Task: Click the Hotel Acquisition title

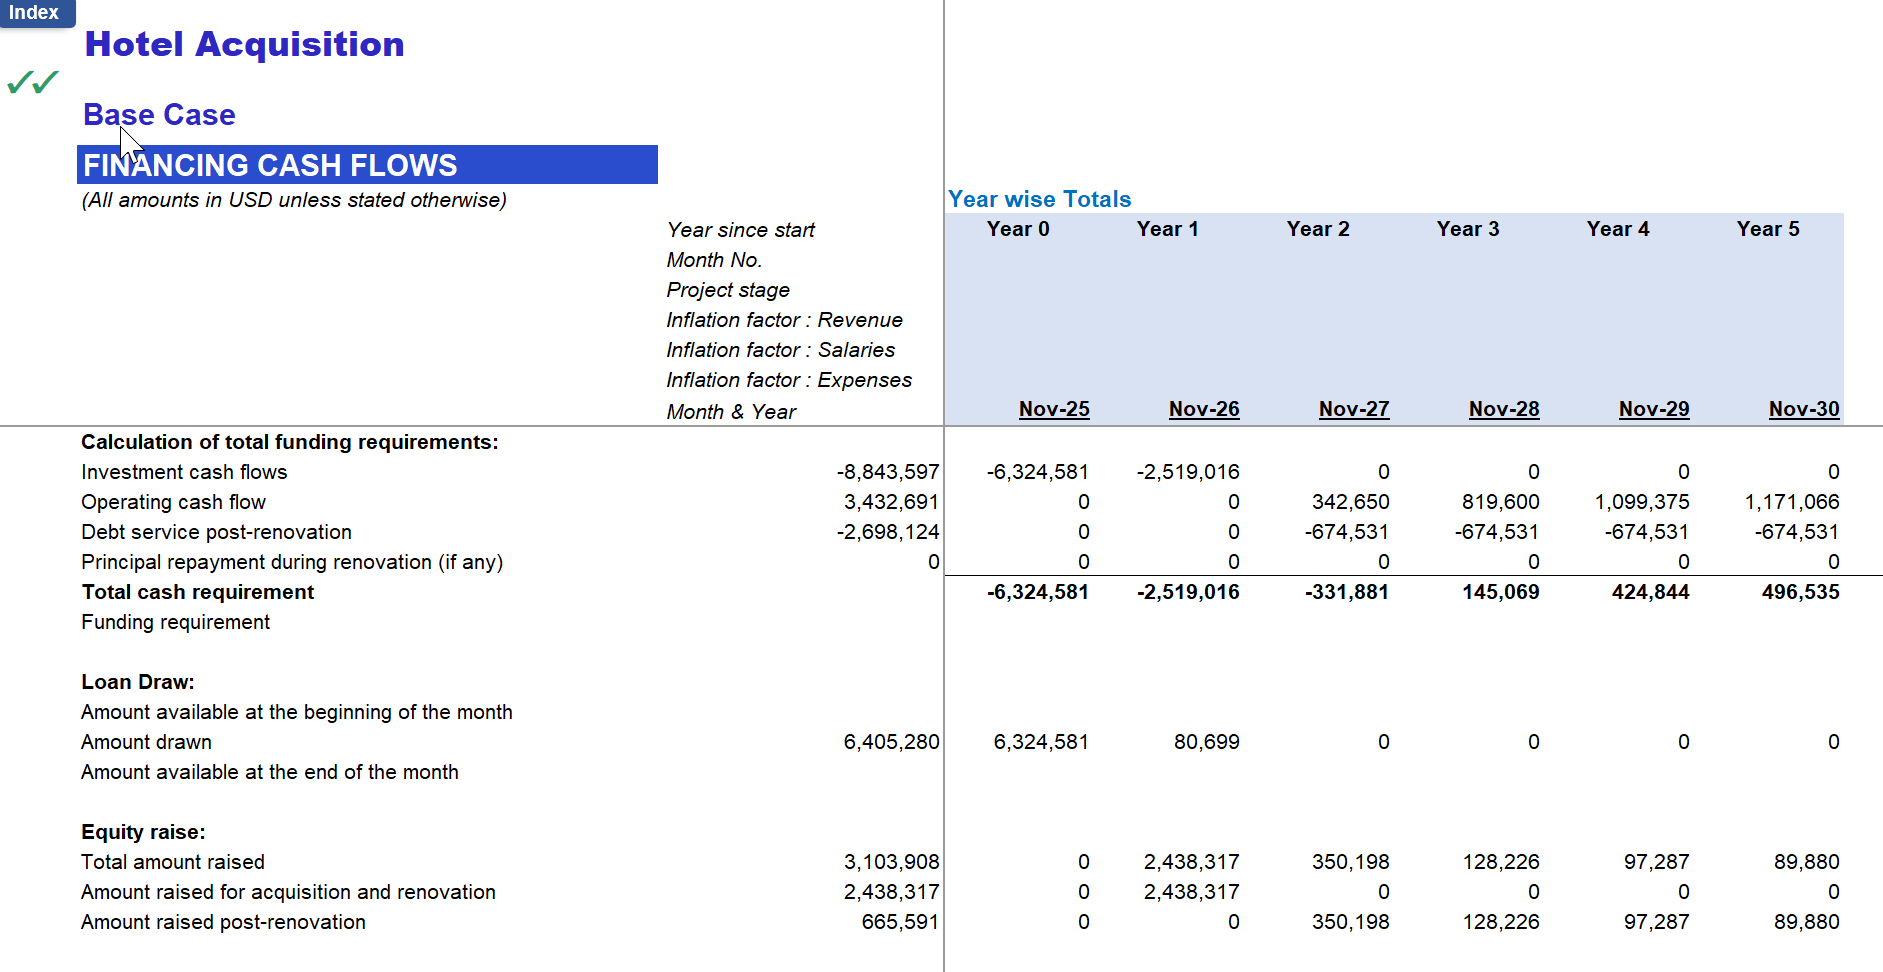Action: [x=243, y=44]
